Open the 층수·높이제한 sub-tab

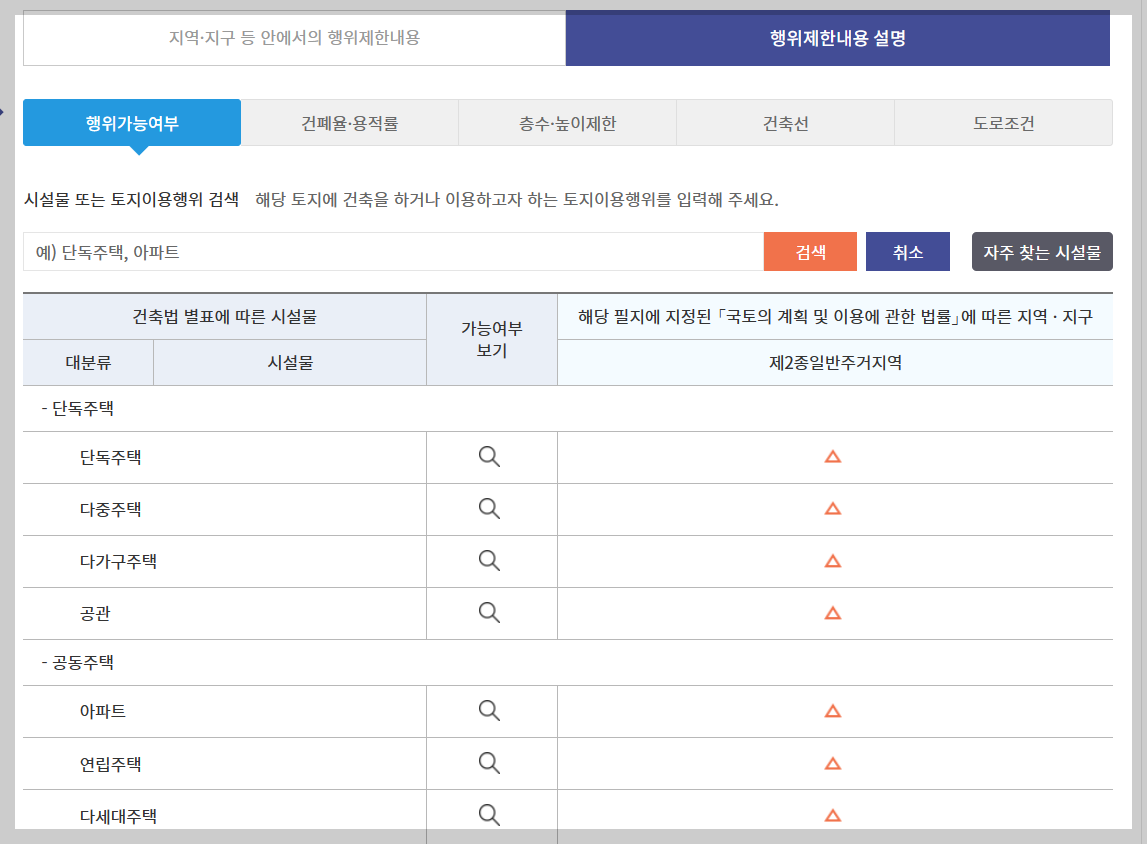pyautogui.click(x=568, y=123)
